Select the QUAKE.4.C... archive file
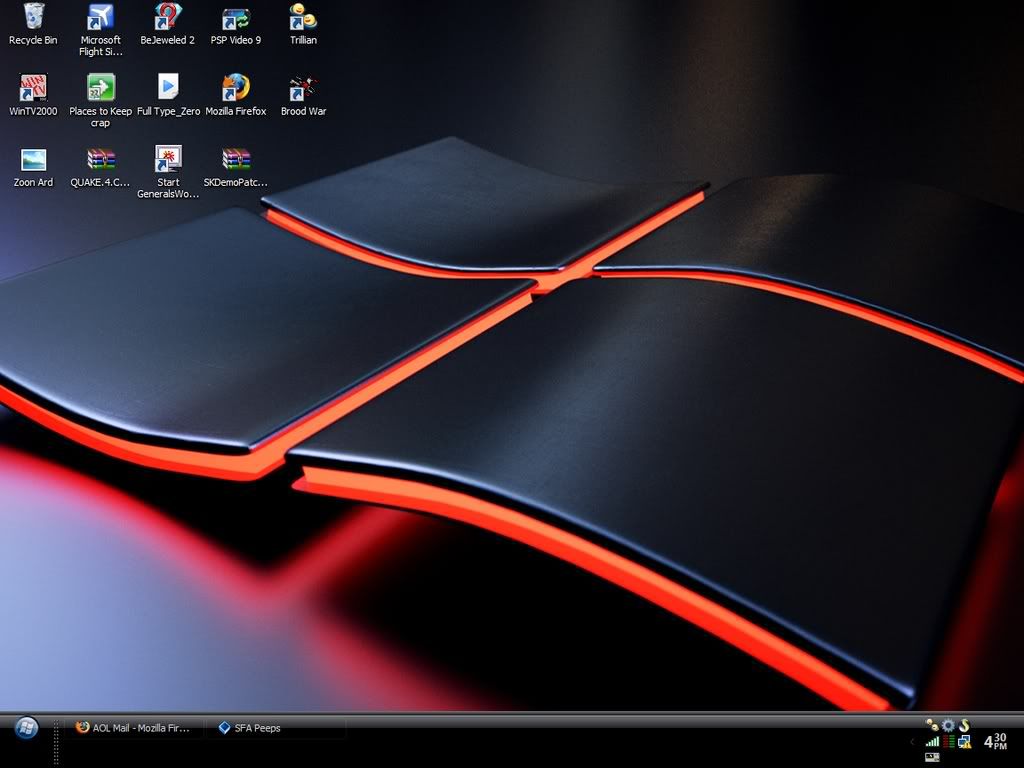This screenshot has height=768, width=1024. pyautogui.click(x=101, y=167)
